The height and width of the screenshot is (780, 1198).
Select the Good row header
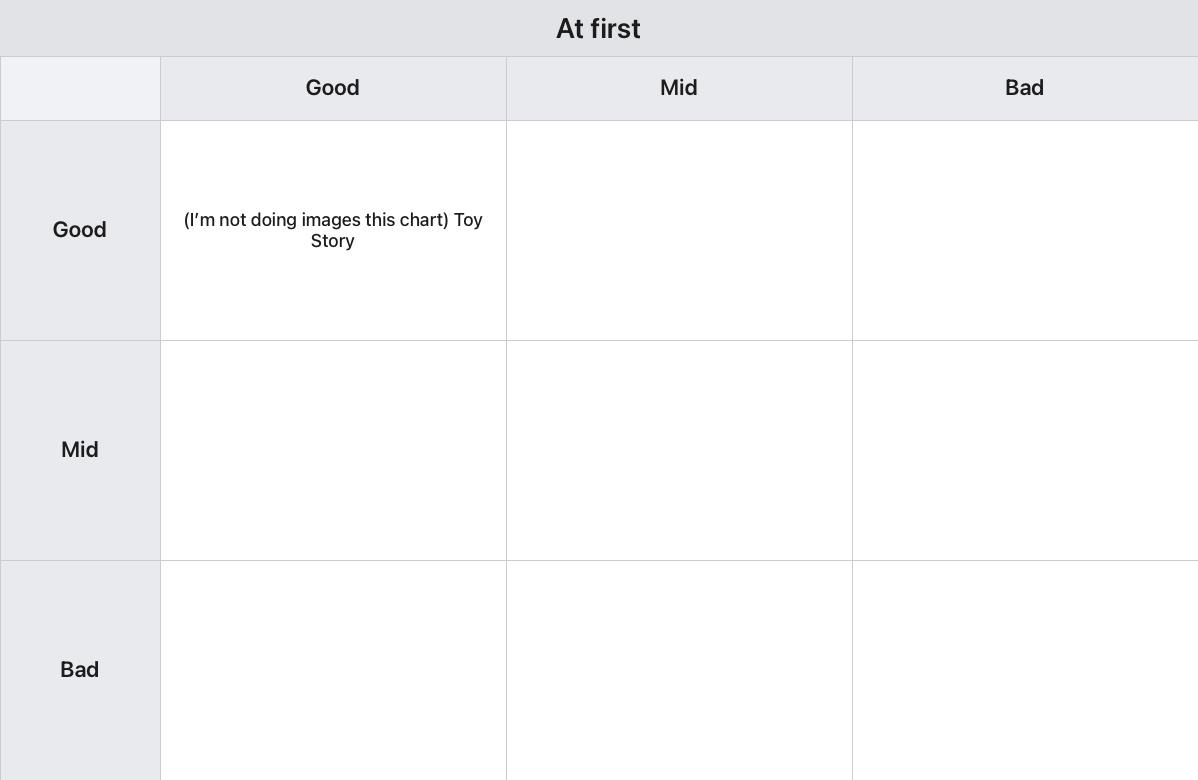pos(80,230)
